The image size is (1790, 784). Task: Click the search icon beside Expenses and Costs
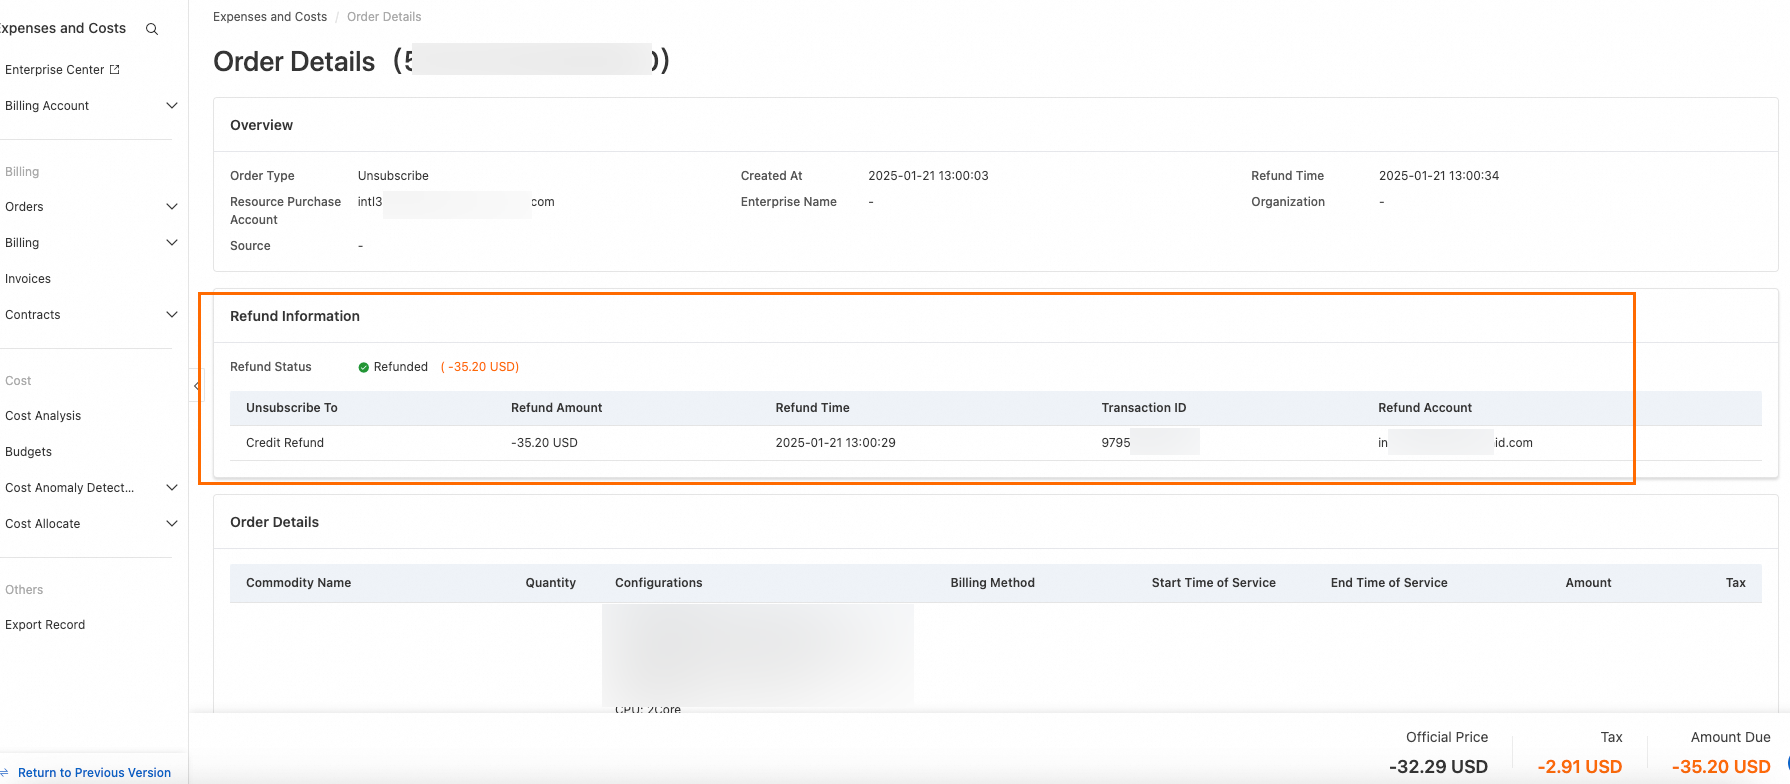click(152, 29)
